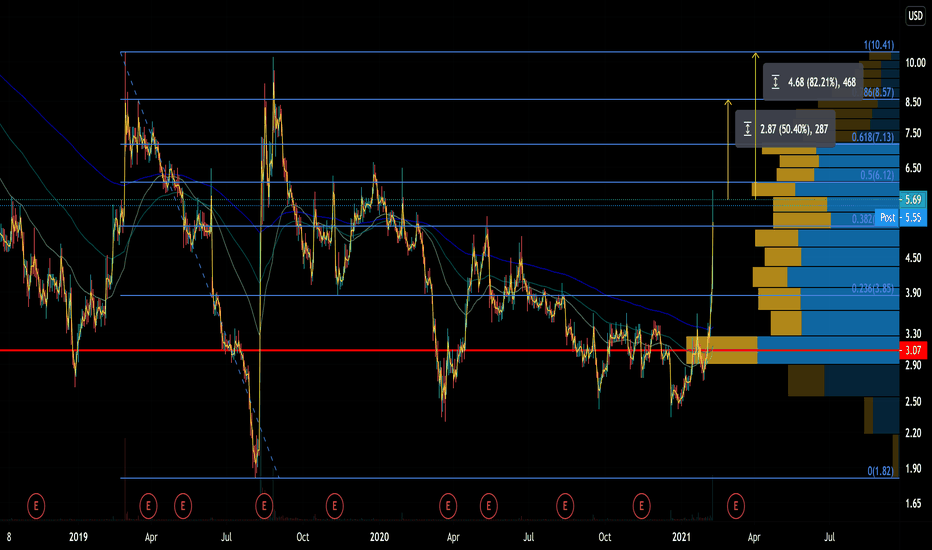
Task: Click the 0.5(6.12) Fibonacci level label
Action: [x=877, y=175]
